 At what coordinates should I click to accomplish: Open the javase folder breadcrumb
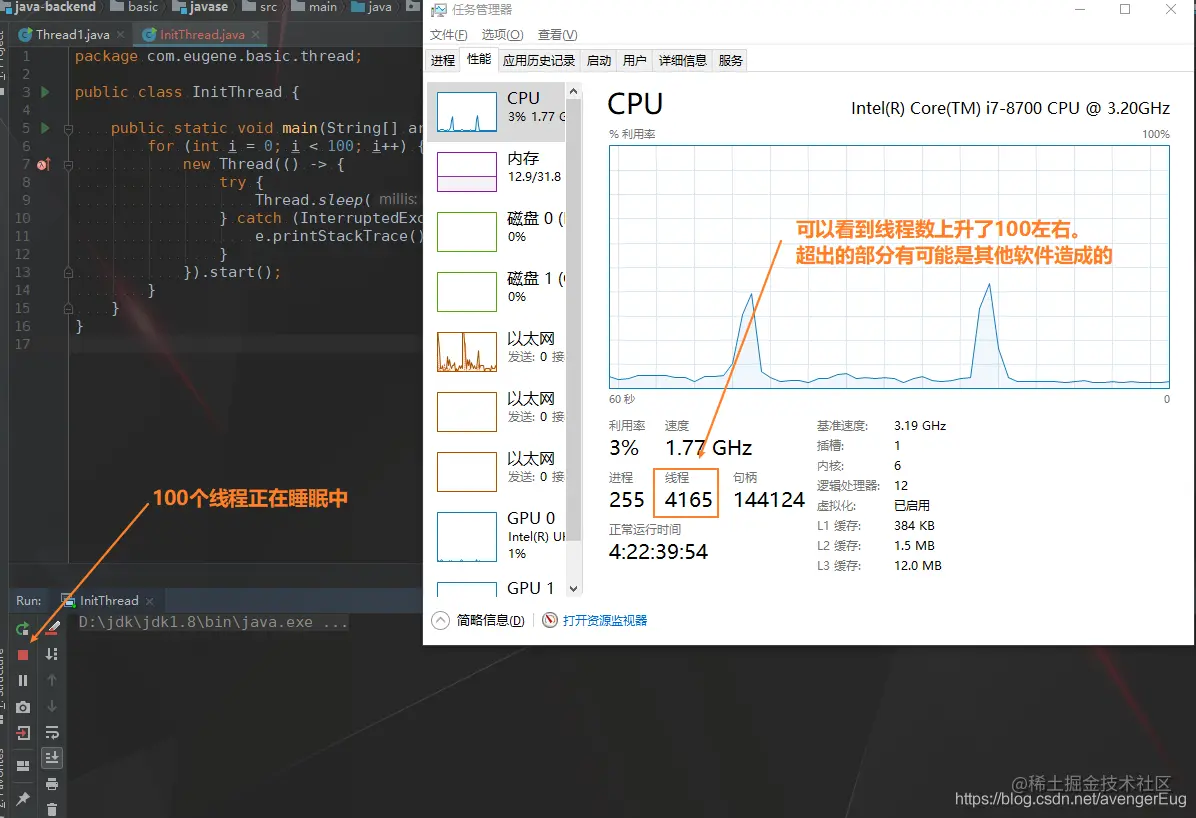(201, 7)
